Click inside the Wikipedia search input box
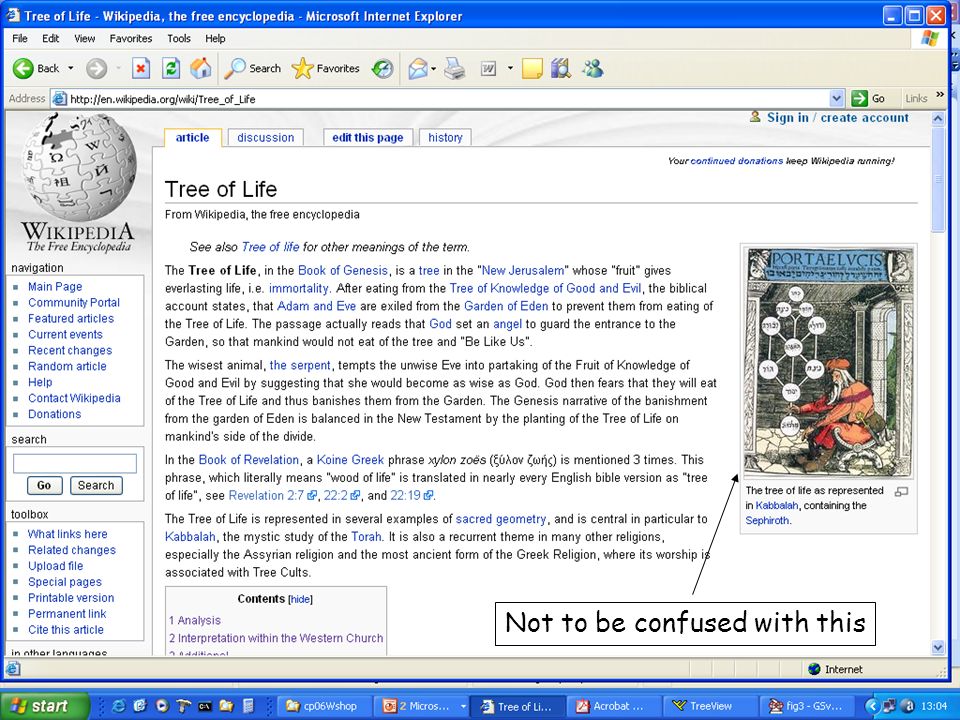 pyautogui.click(x=75, y=463)
